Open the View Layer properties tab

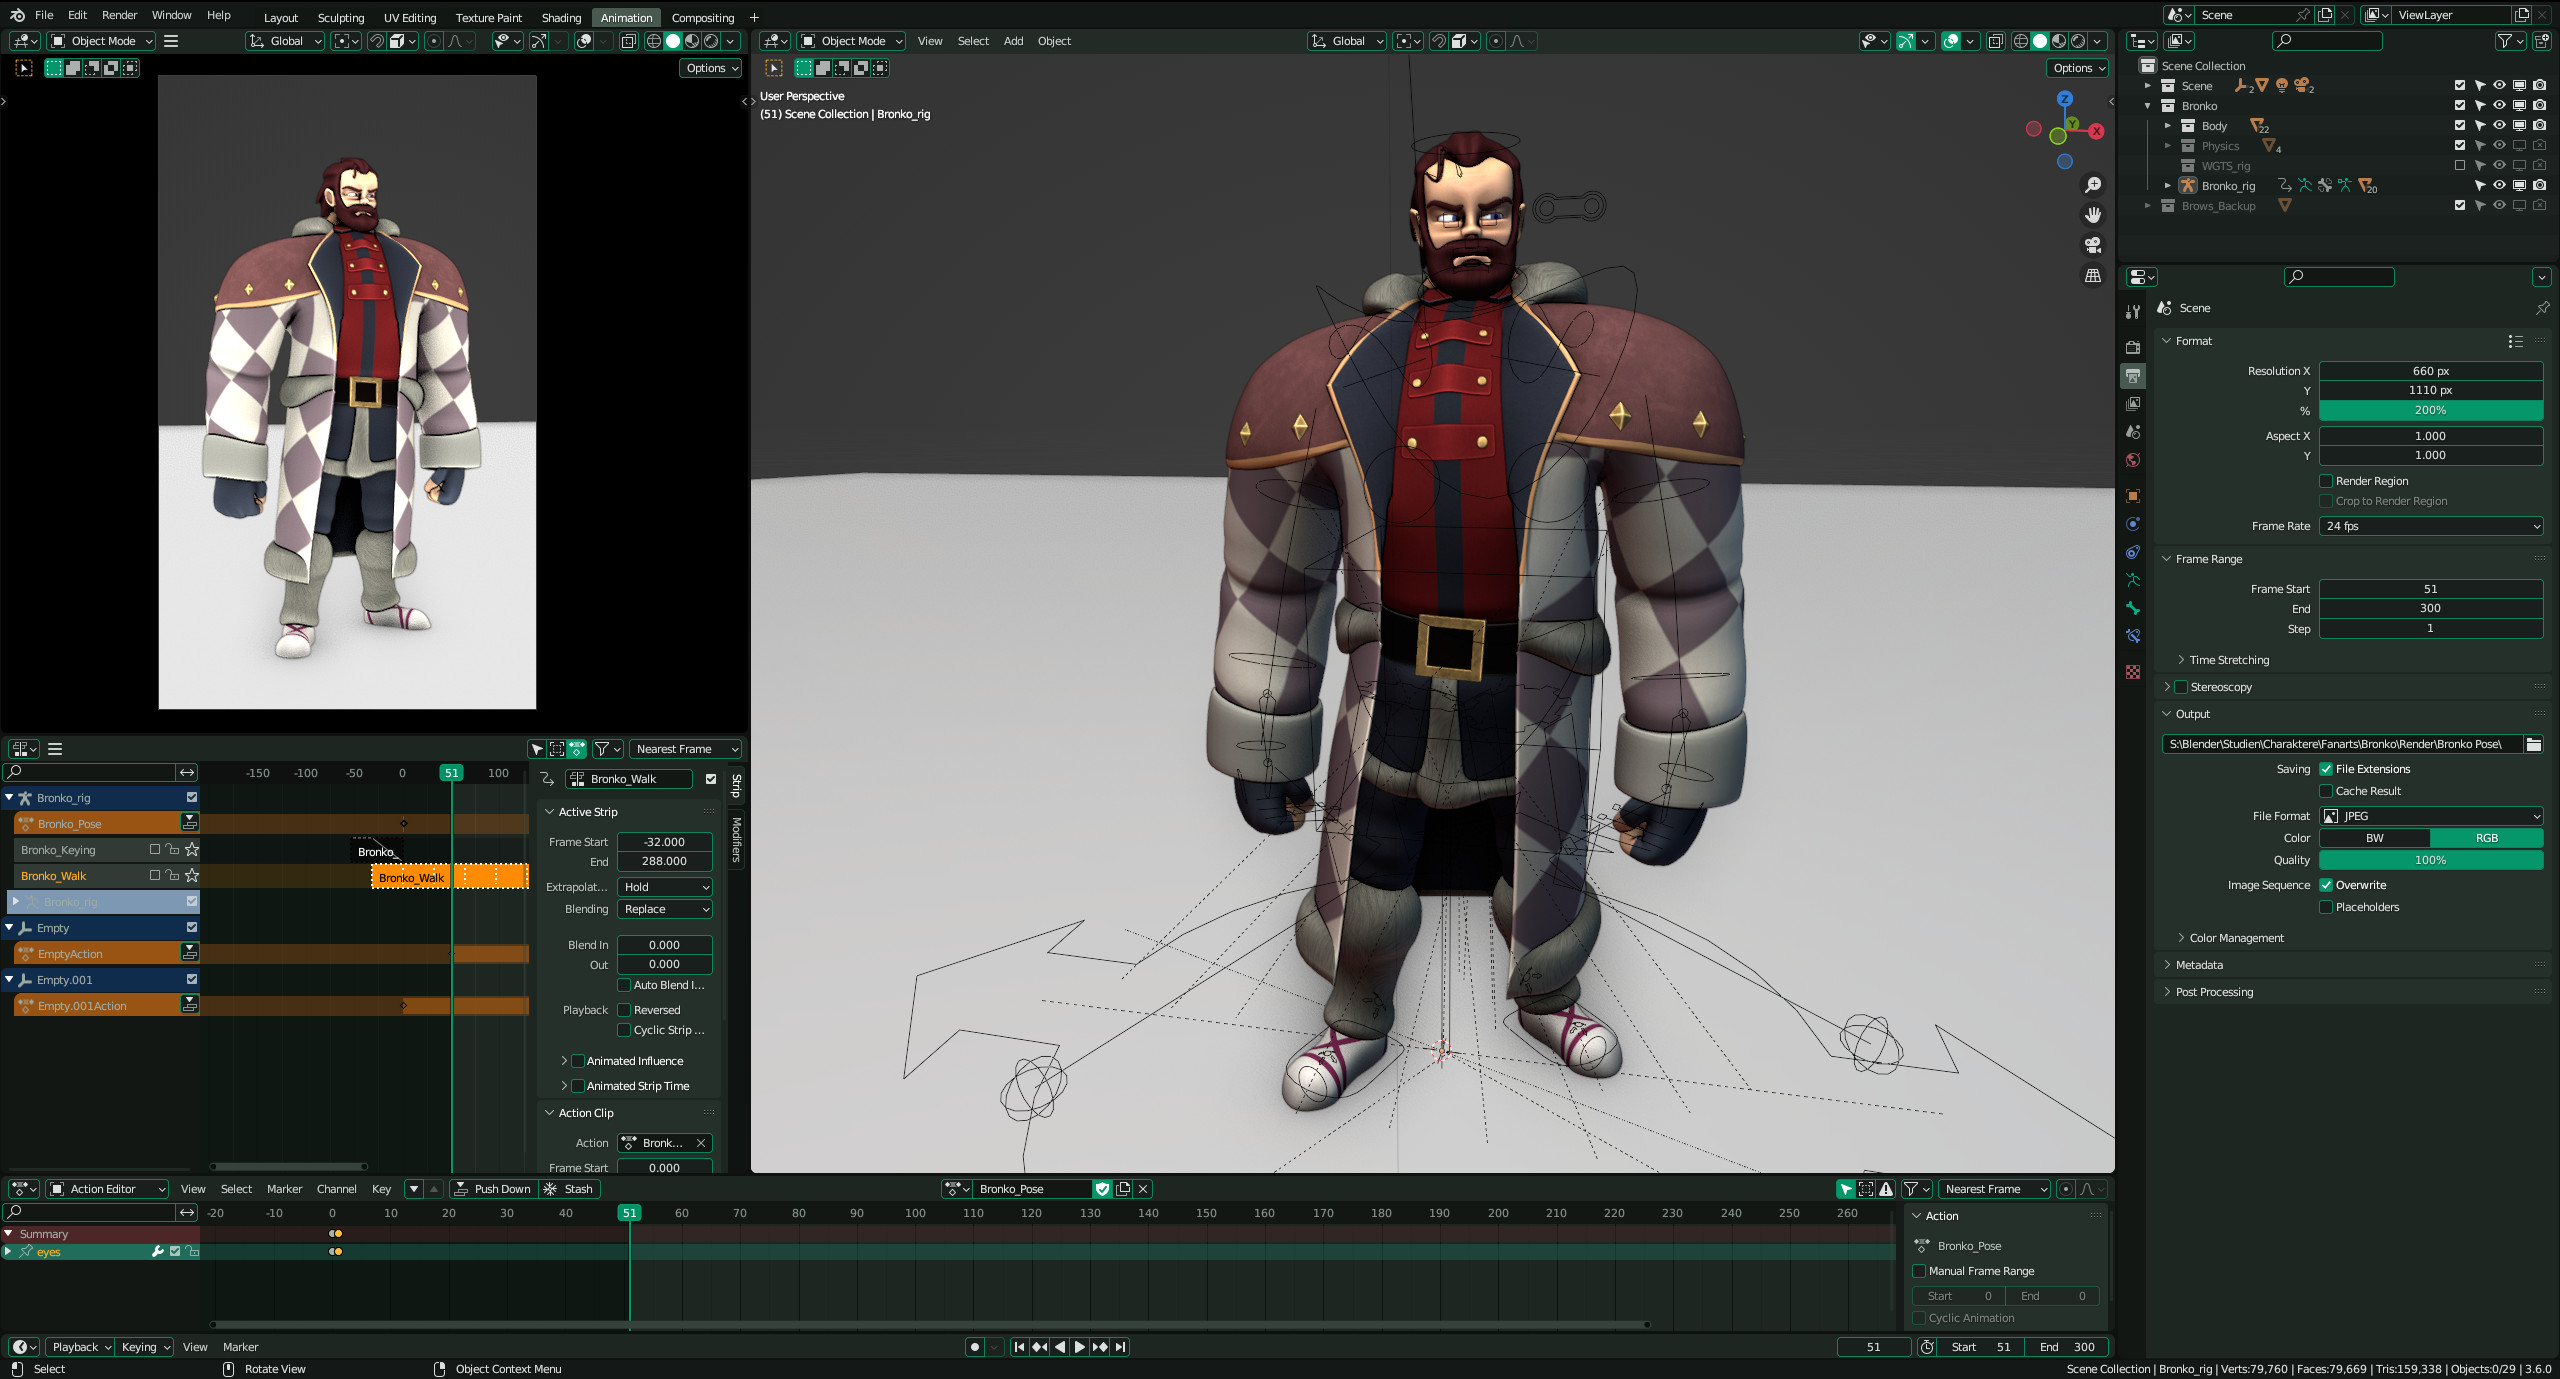[x=2133, y=404]
